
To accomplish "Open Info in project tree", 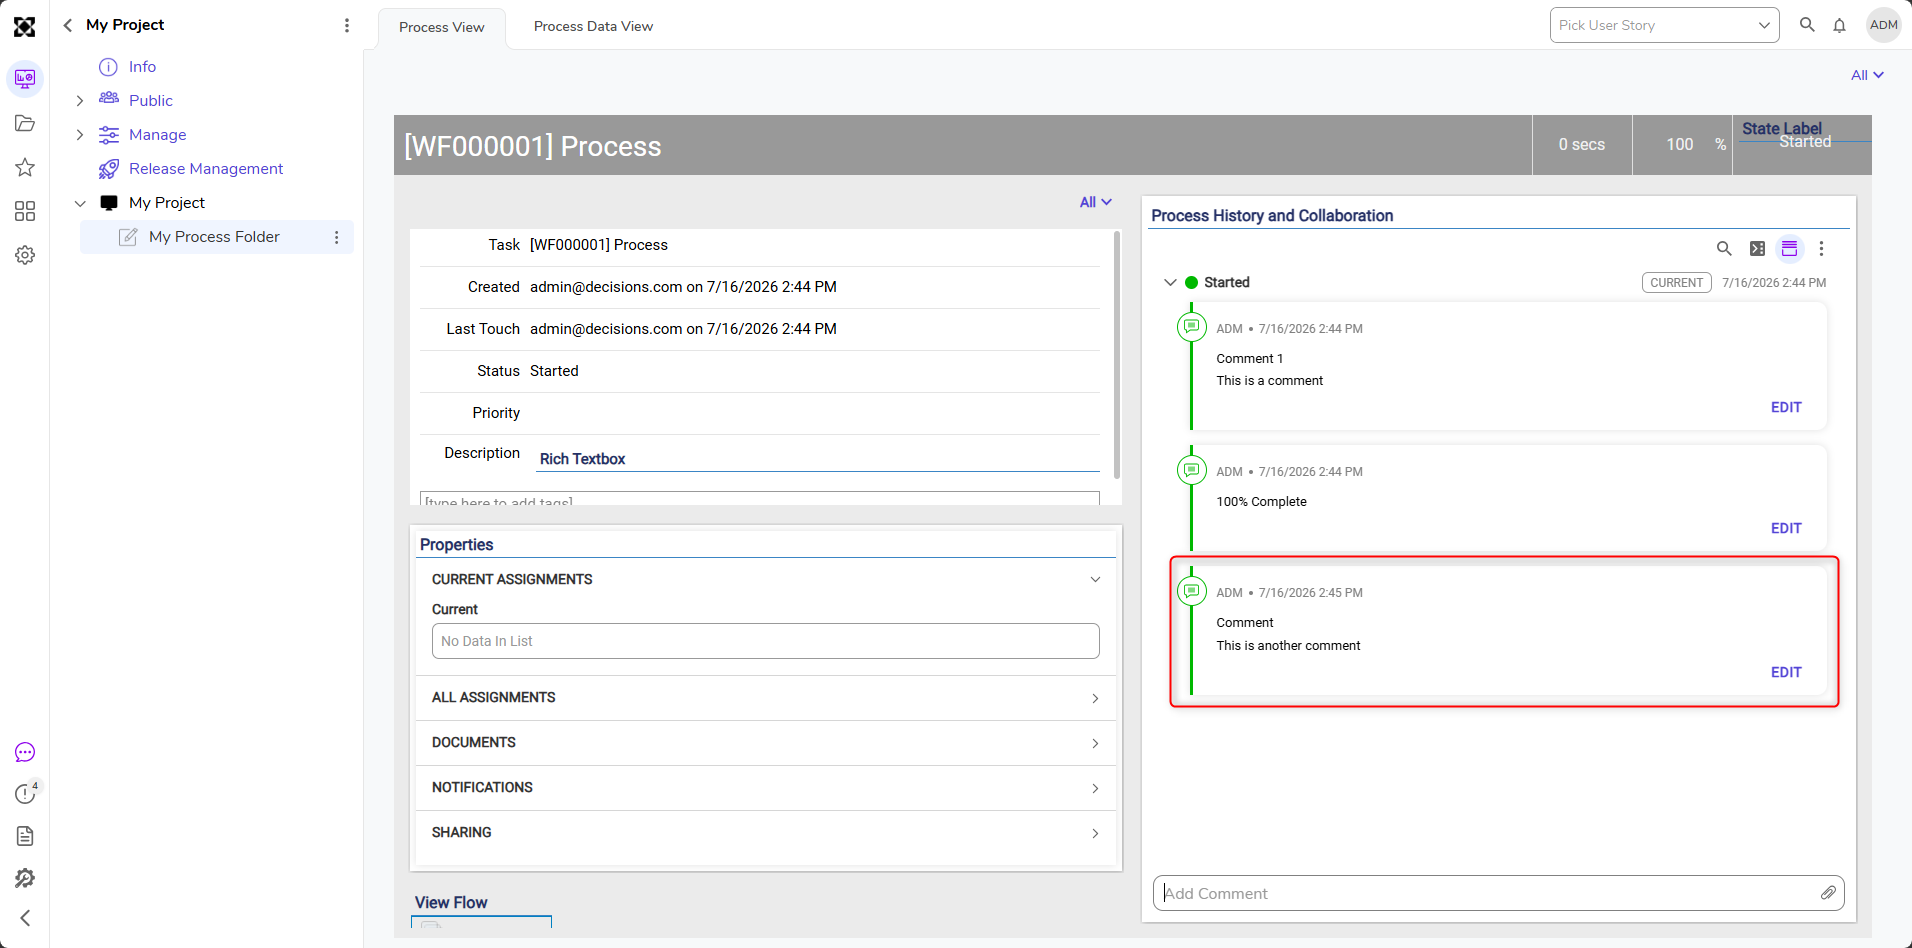I will 142,67.
